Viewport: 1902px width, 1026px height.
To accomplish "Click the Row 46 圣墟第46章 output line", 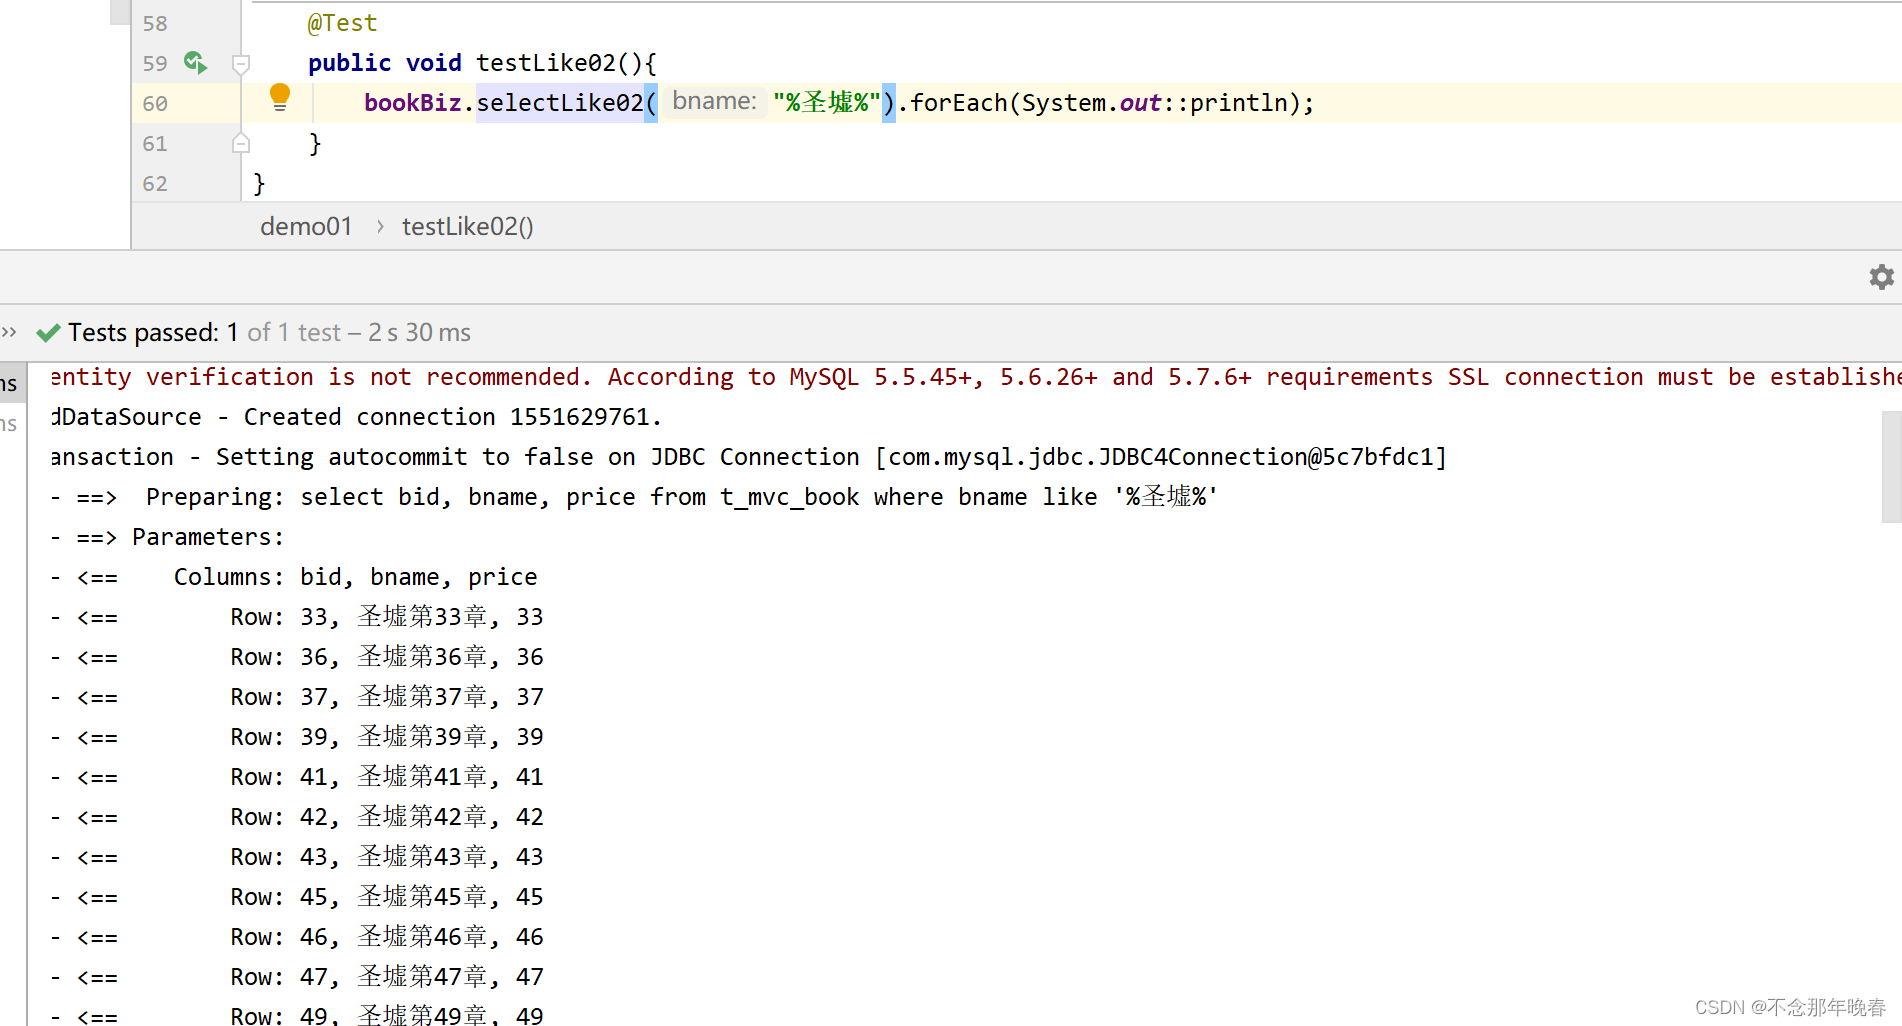I will coord(297,937).
